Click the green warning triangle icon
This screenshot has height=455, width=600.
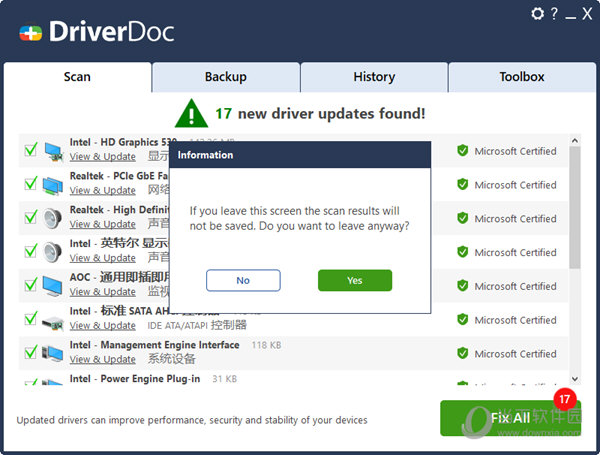[191, 114]
